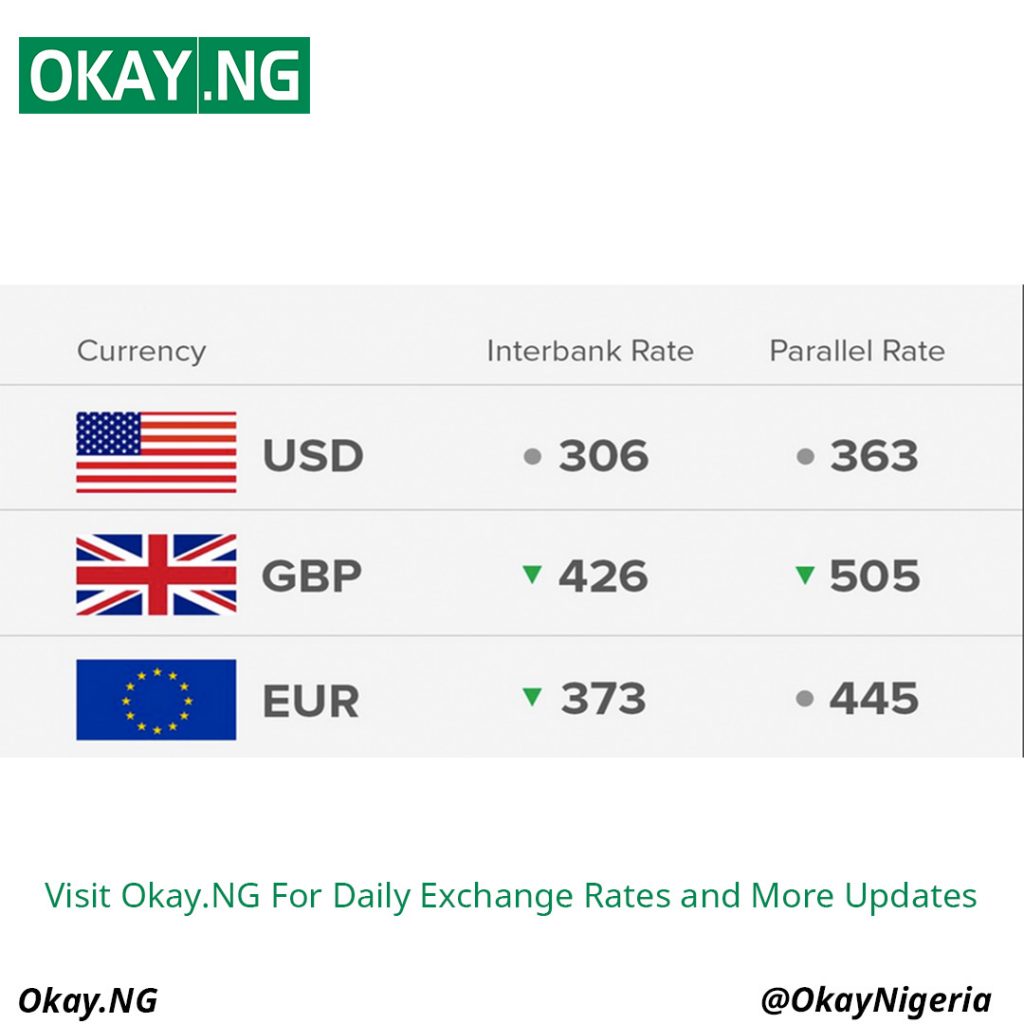Screen dimensions: 1024x1024
Task: Click the USD currency label
Action: click(x=312, y=457)
